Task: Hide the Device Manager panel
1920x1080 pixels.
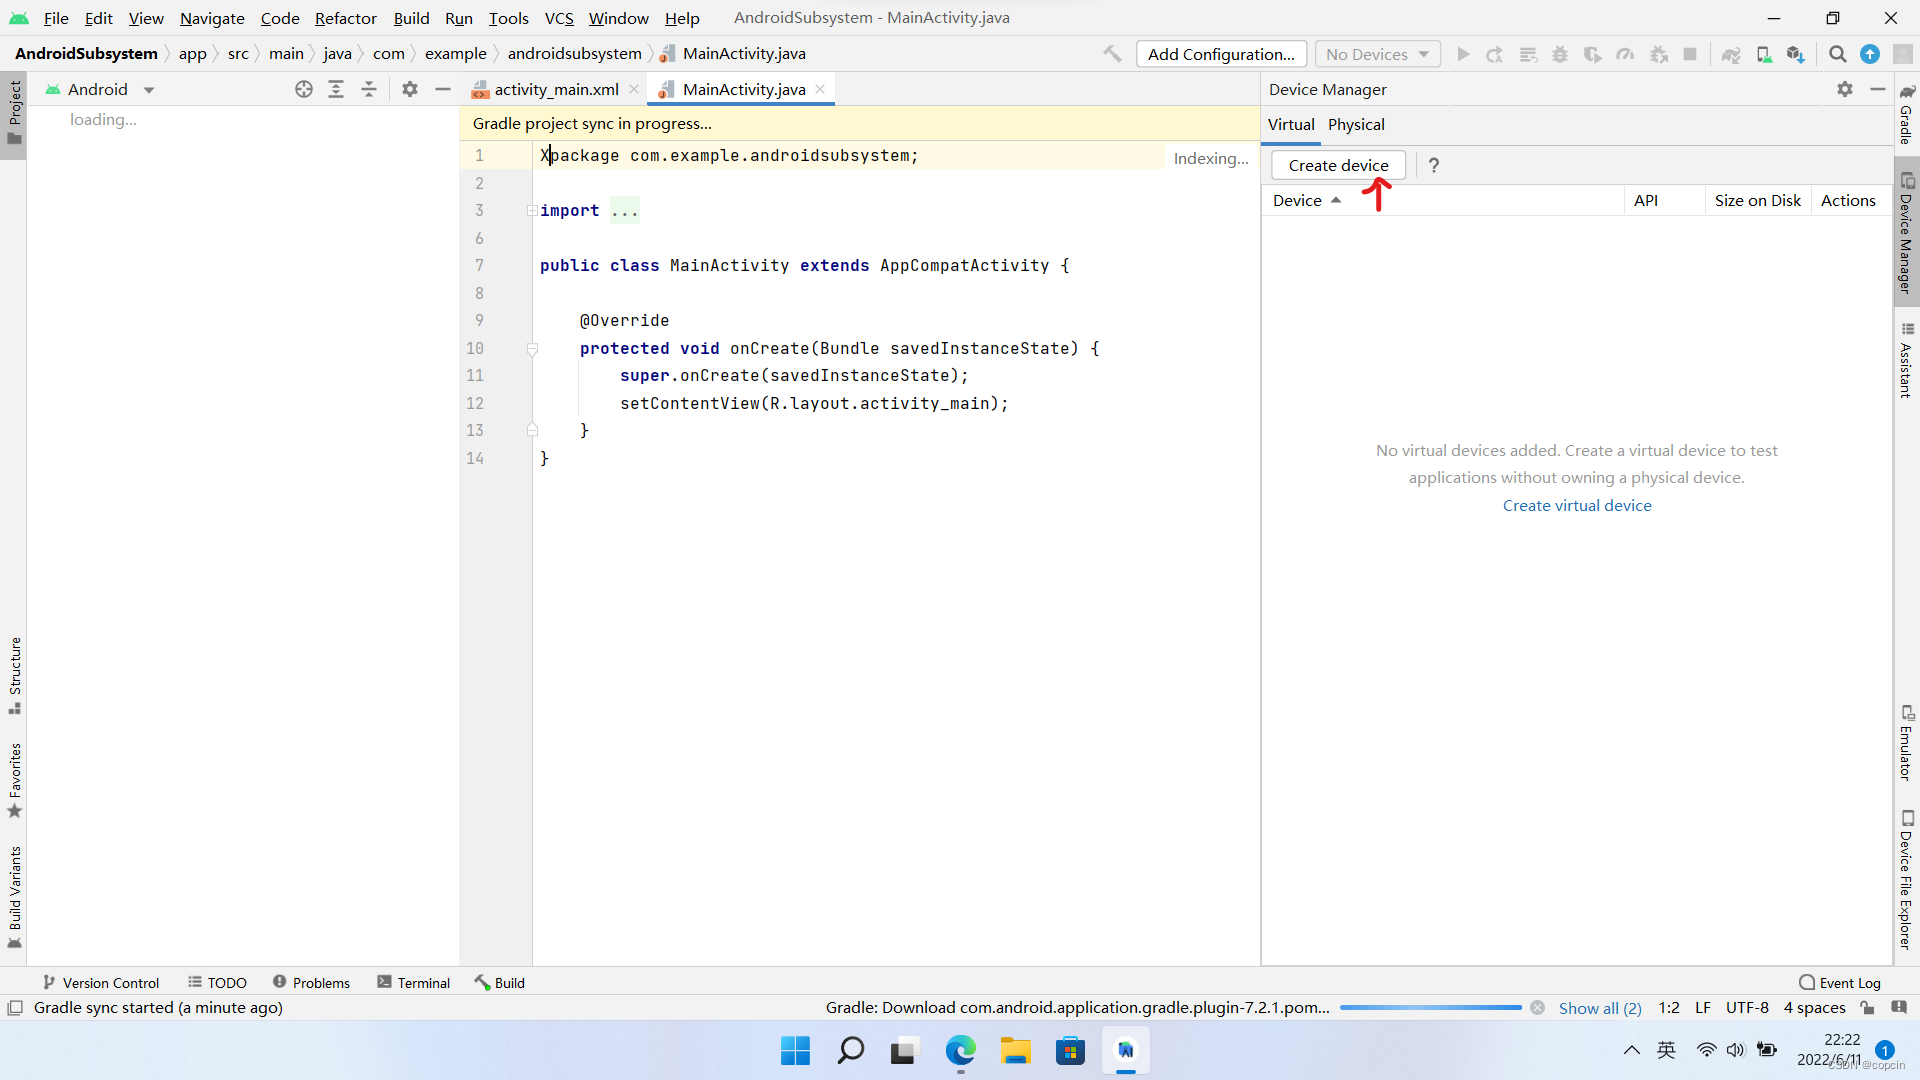Action: point(1878,89)
